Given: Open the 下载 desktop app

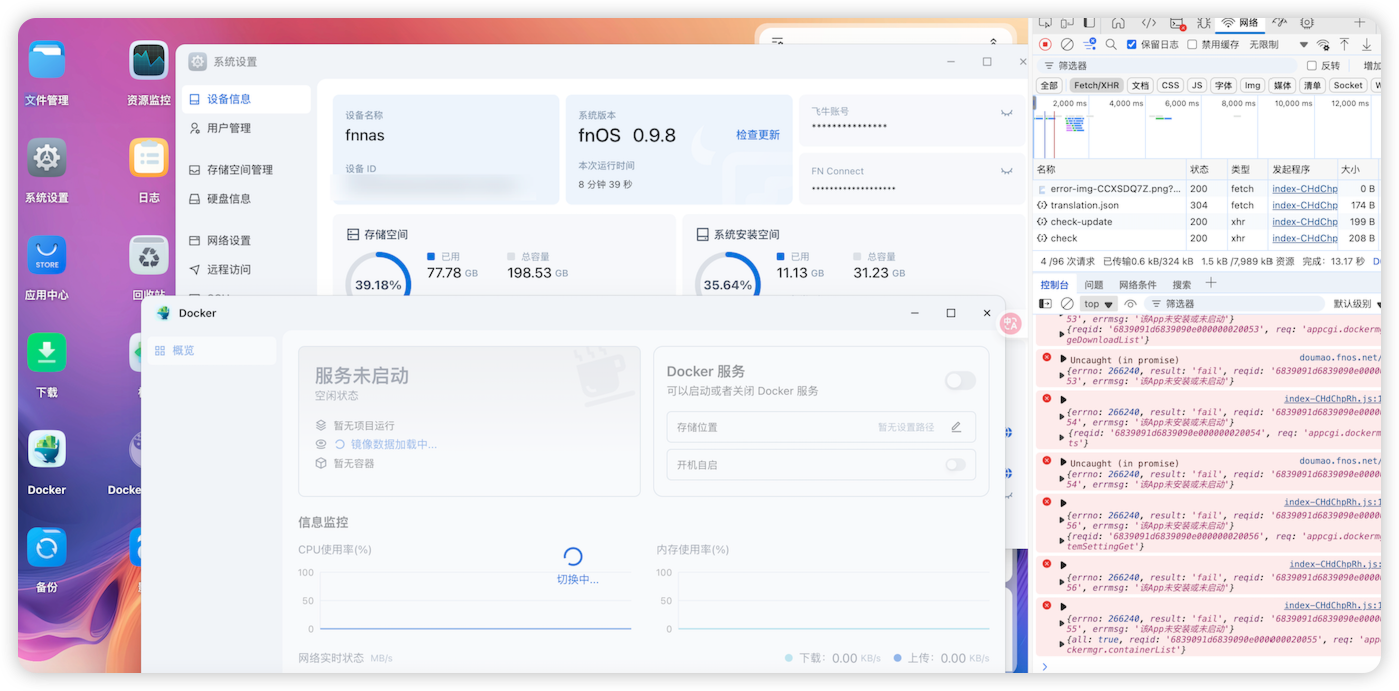Looking at the screenshot, I should (46, 353).
